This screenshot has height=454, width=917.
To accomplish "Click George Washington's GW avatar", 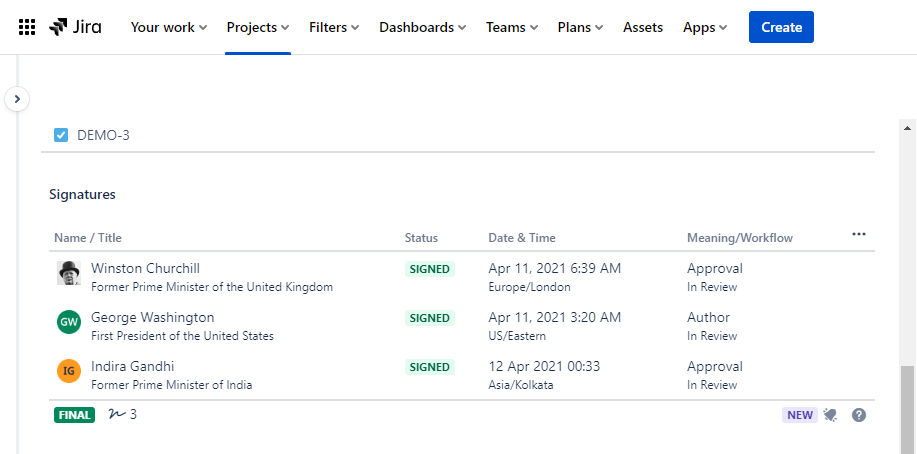I will 69,322.
